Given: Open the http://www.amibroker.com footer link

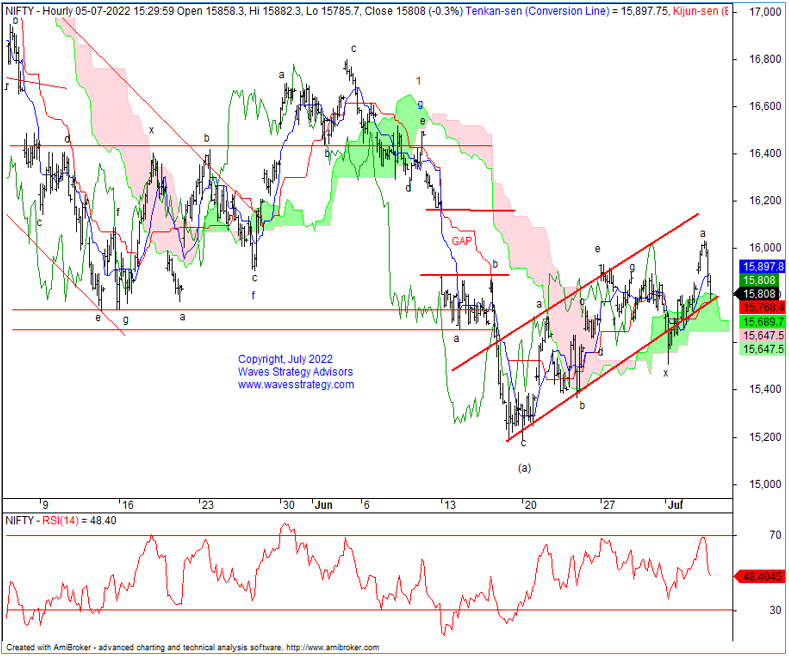Looking at the screenshot, I should [333, 648].
